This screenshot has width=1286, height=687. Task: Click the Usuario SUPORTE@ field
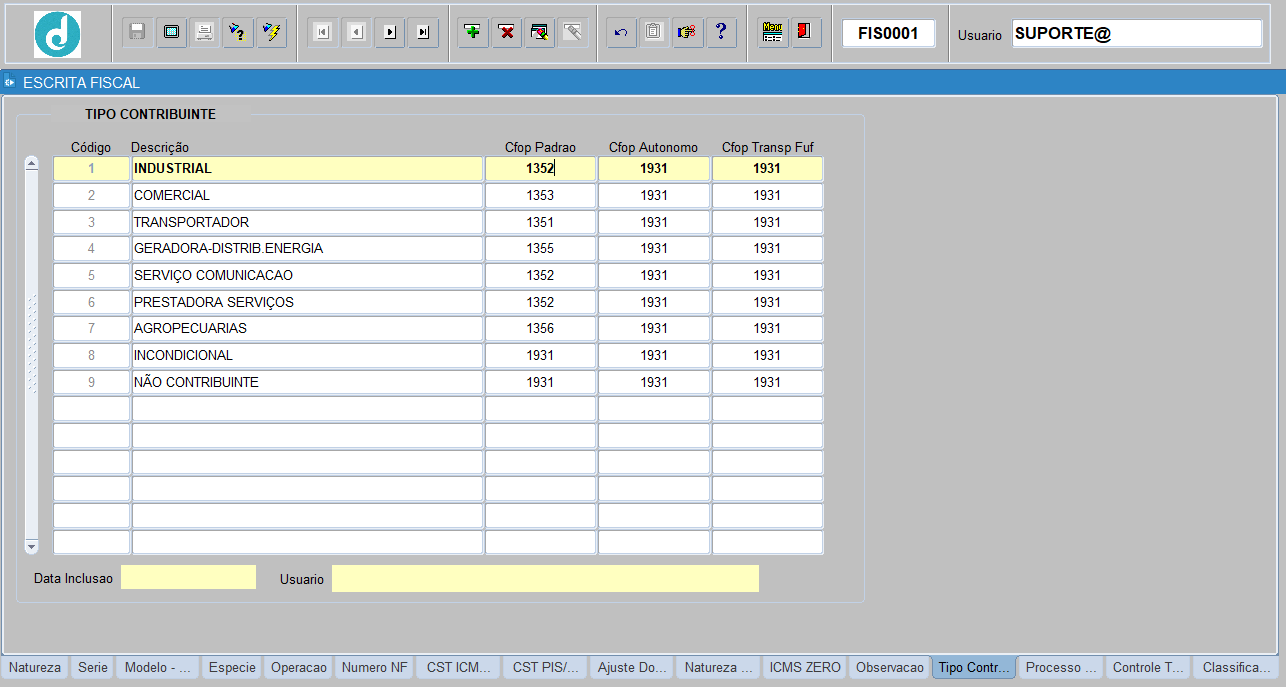point(1137,33)
